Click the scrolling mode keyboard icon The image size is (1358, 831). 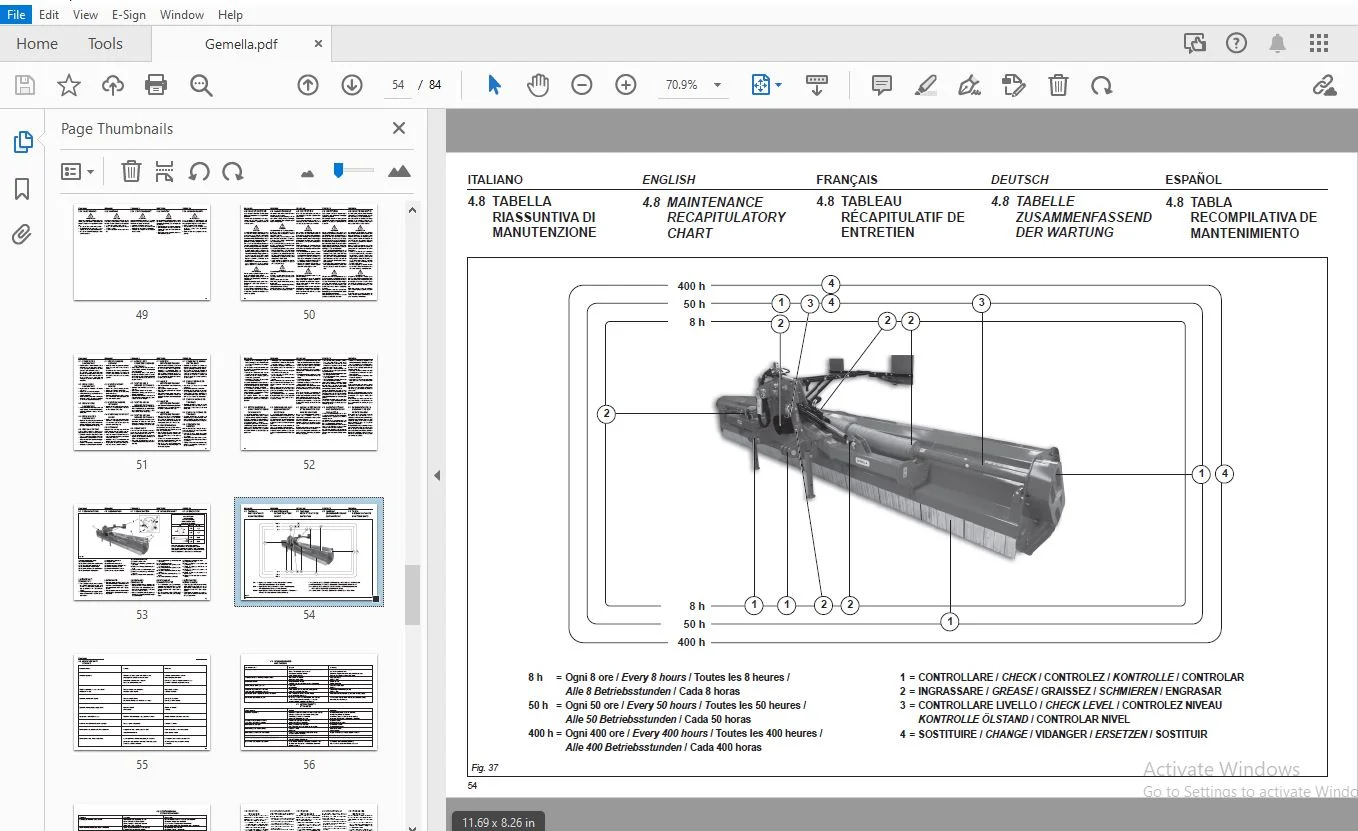click(x=817, y=85)
